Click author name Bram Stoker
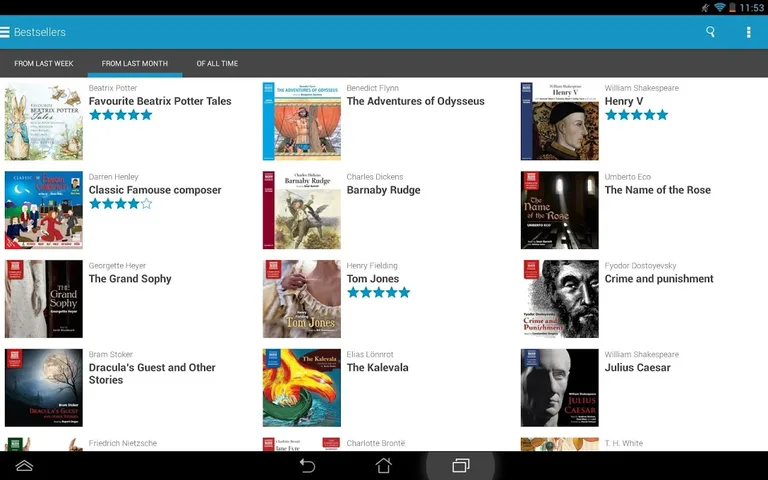768x480 pixels. click(x=110, y=354)
